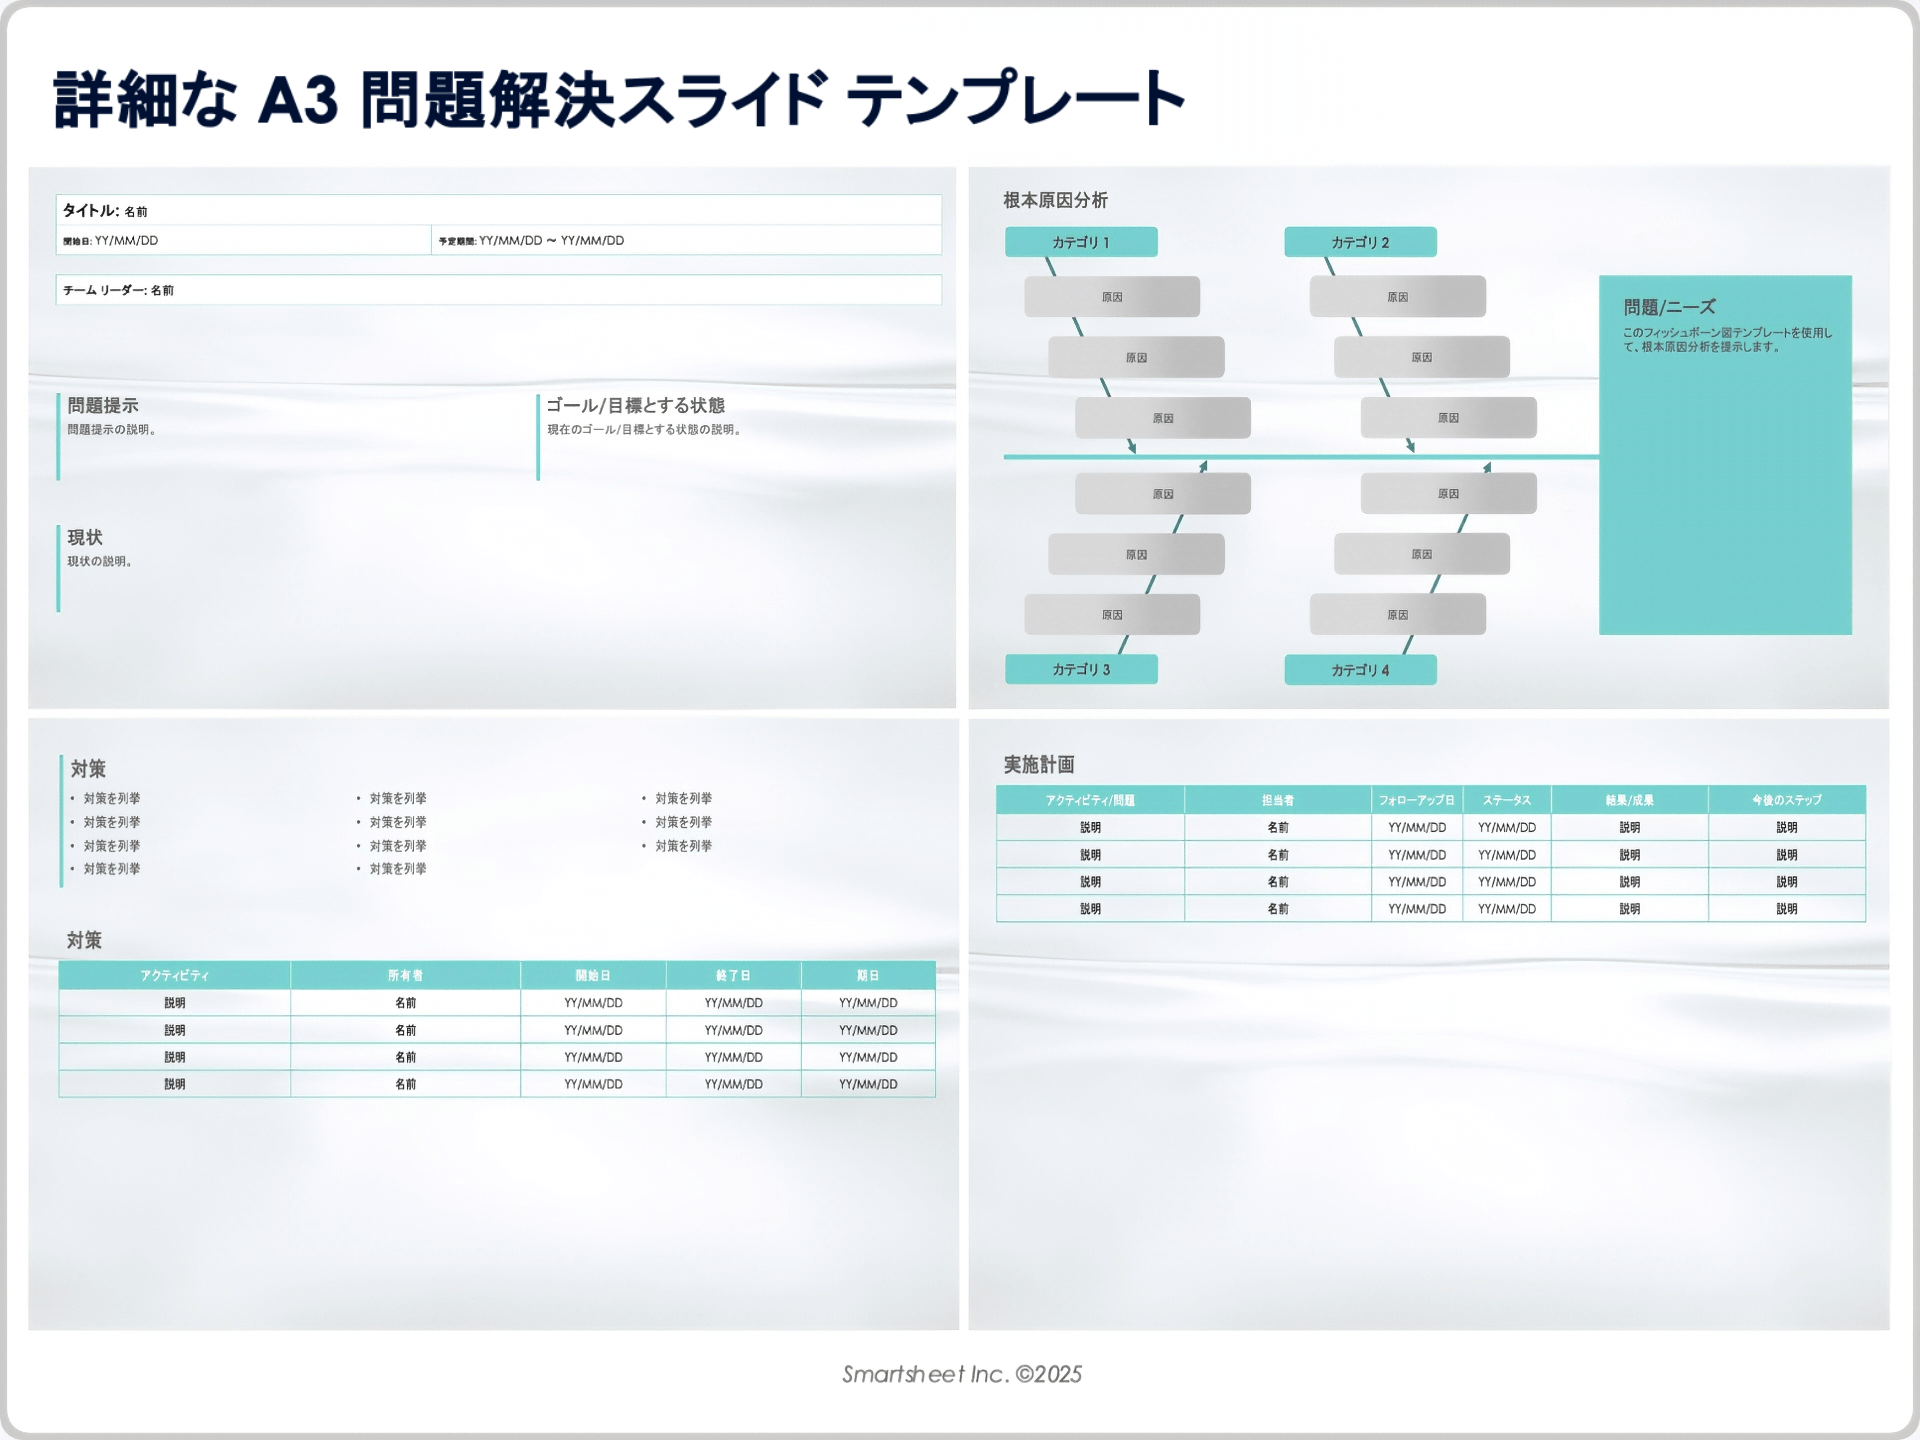Click the 実施計画 section heading
The width and height of the screenshot is (1920, 1440).
(x=1038, y=764)
